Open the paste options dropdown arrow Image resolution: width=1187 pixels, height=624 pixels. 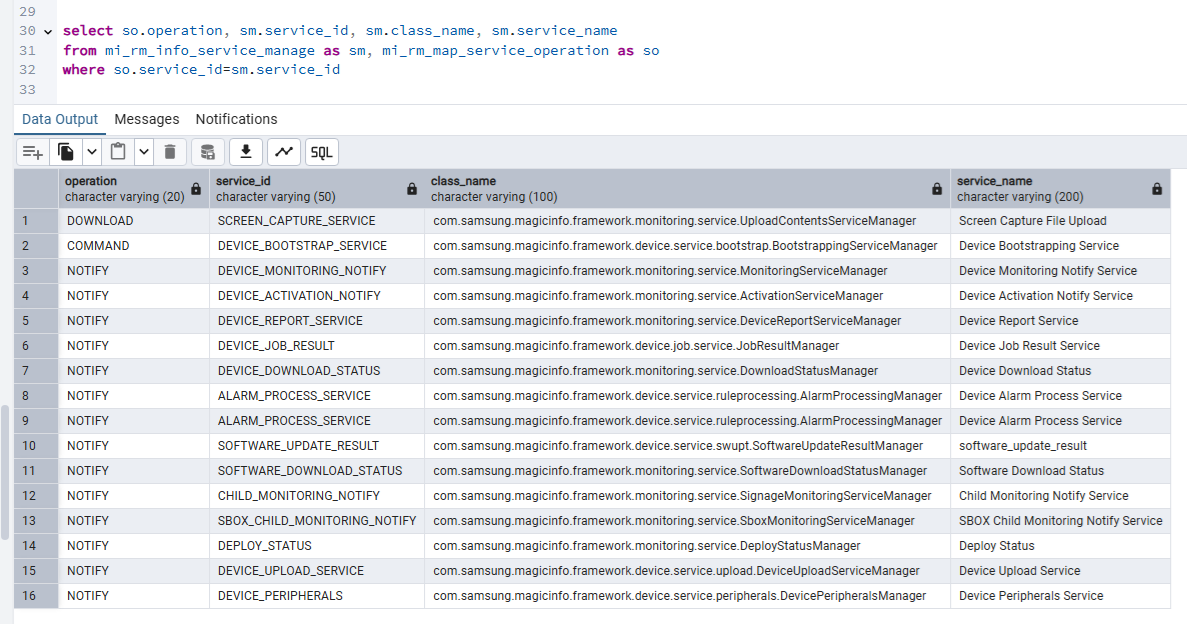143,152
